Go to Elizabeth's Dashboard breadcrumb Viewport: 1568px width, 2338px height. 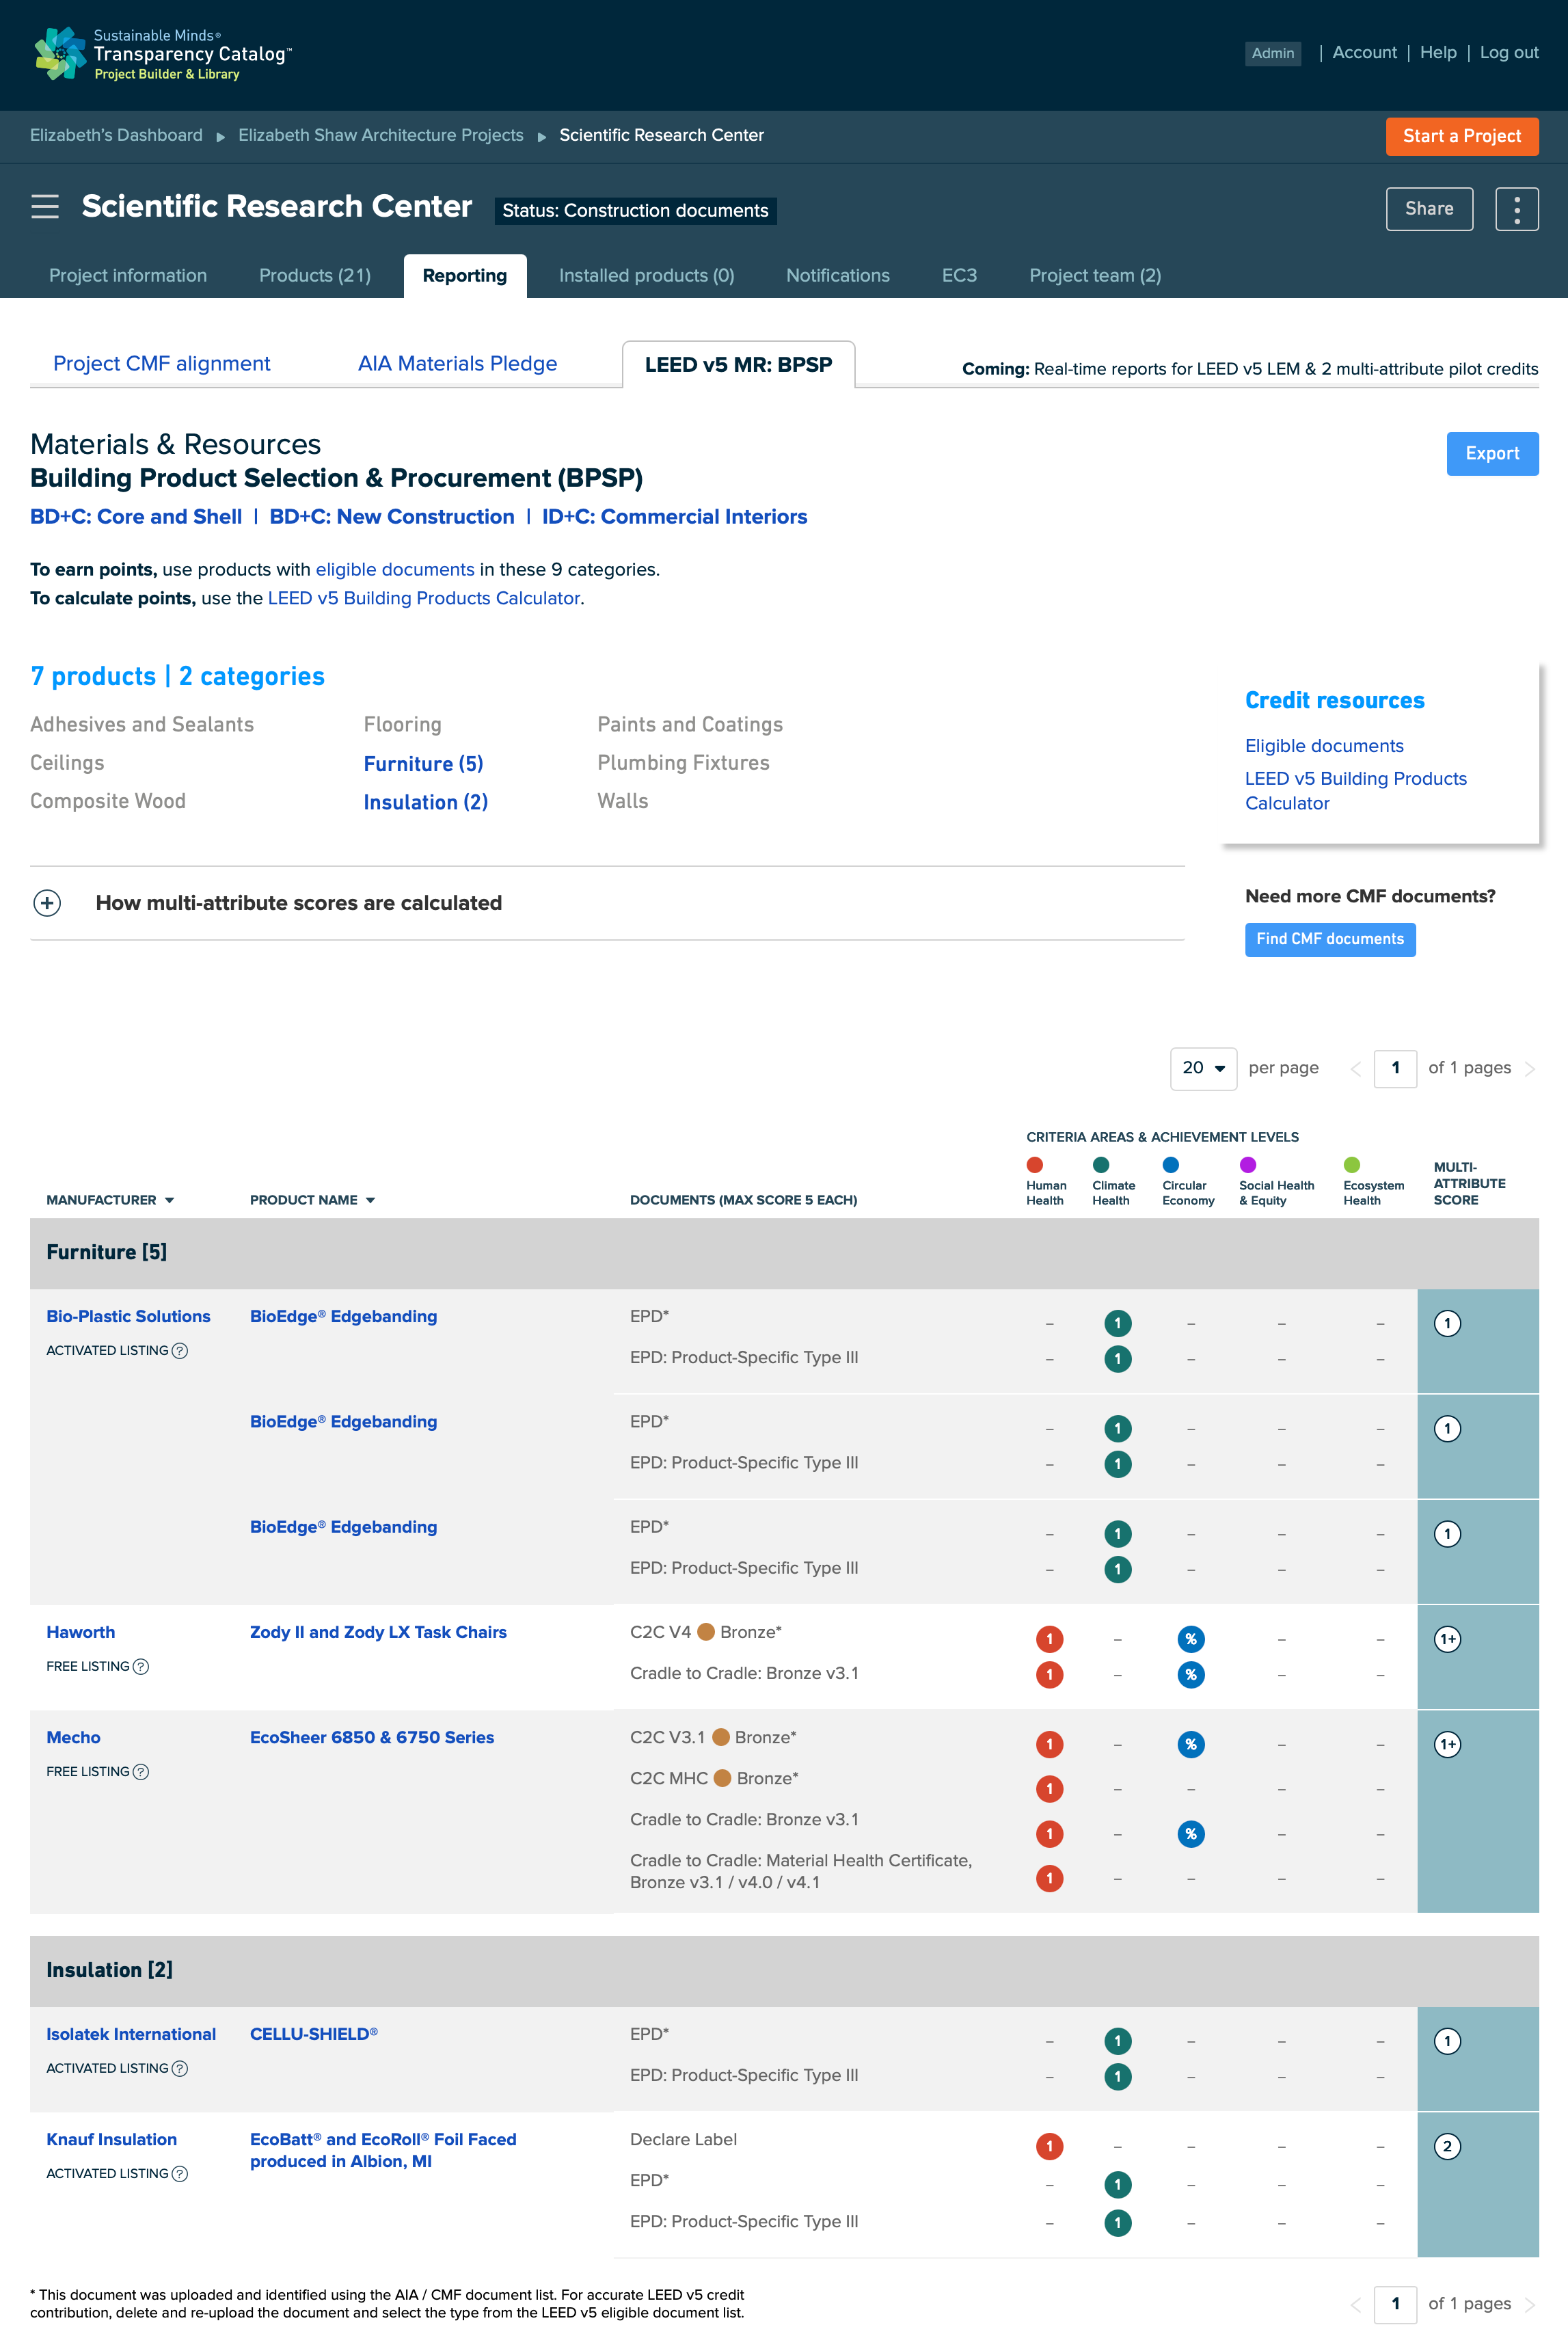(116, 135)
